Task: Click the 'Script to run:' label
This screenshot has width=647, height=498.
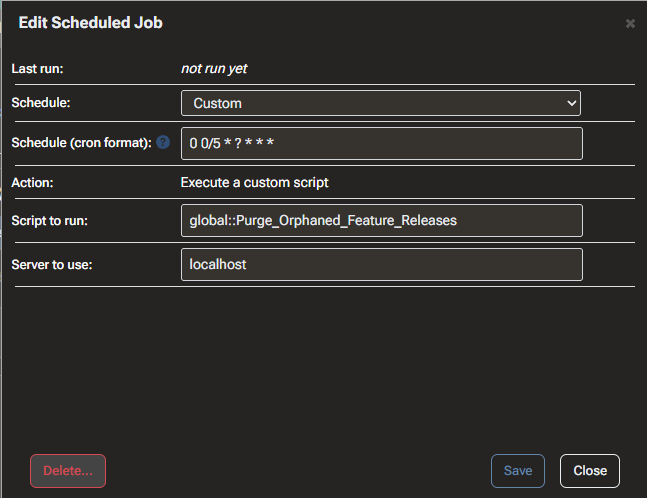Action: [x=50, y=221]
